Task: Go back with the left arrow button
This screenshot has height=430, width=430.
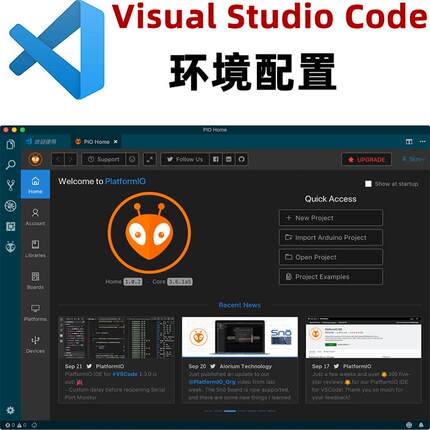Action: point(58,159)
